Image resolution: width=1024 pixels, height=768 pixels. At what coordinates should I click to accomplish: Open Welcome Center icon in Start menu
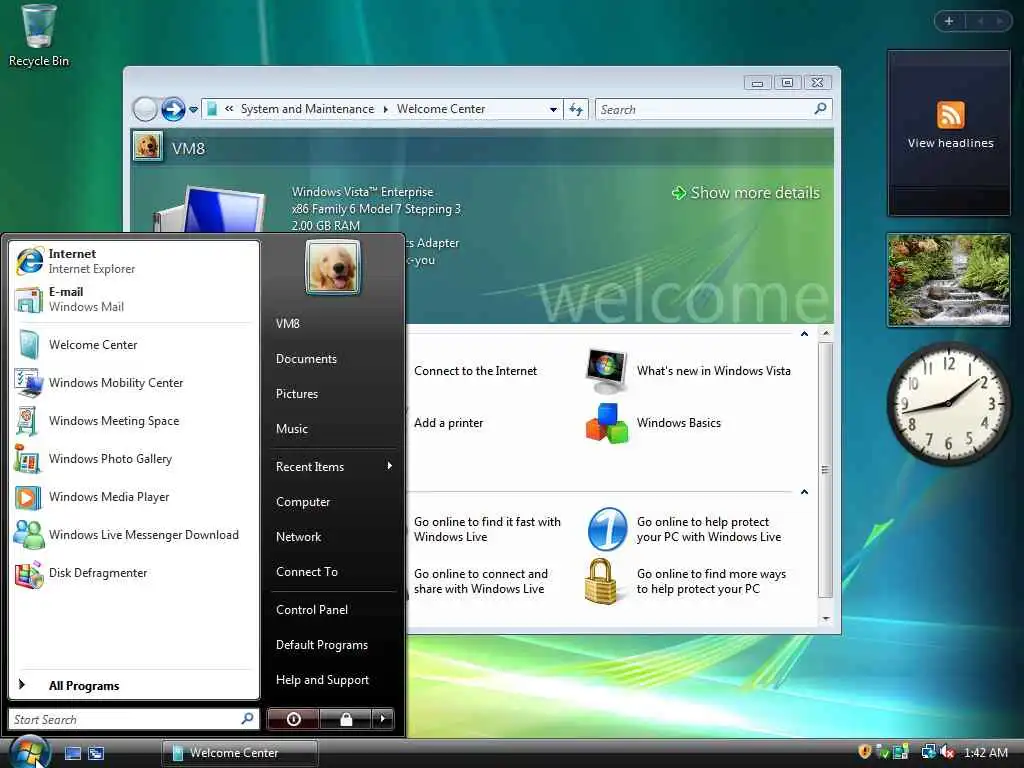(29, 345)
